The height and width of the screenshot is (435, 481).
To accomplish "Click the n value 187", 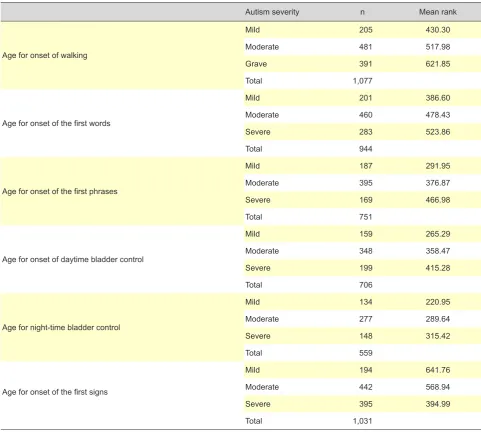I will 366,166.
